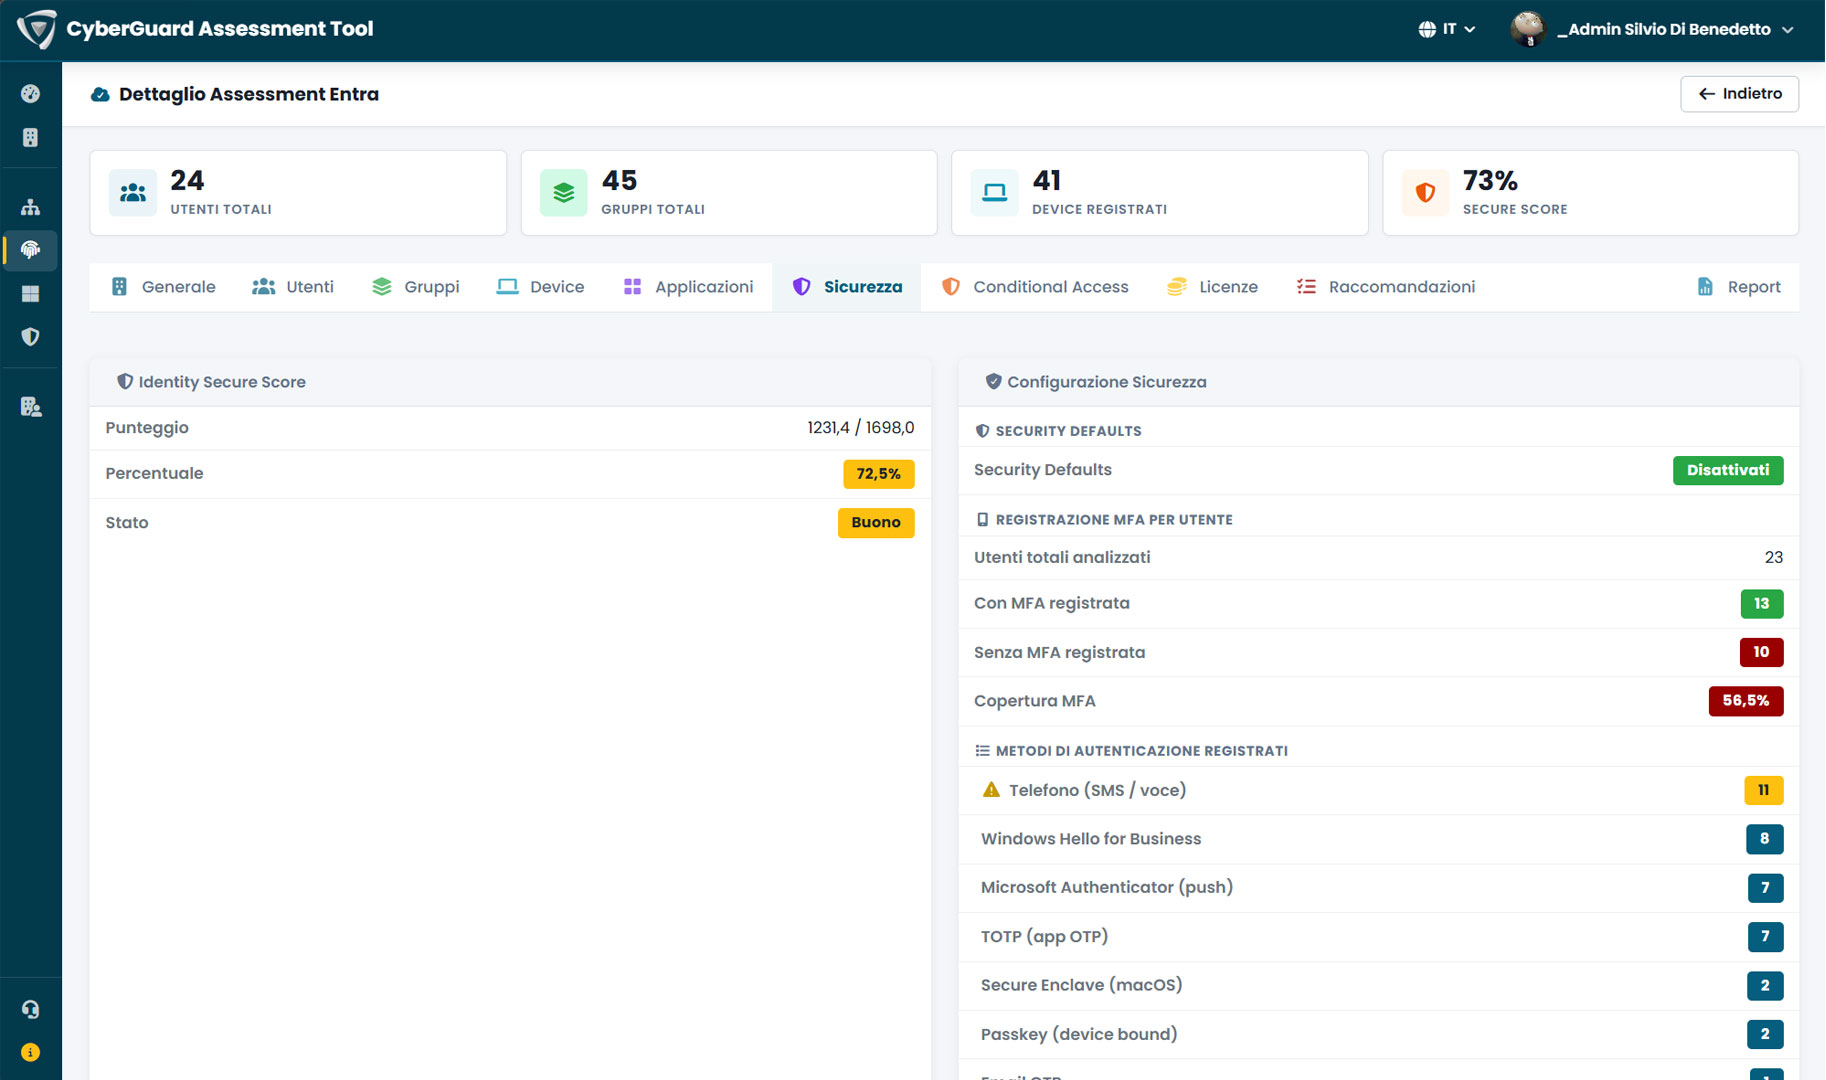Open the shield icon in sidebar
Image resolution: width=1826 pixels, height=1080 pixels.
click(x=31, y=337)
